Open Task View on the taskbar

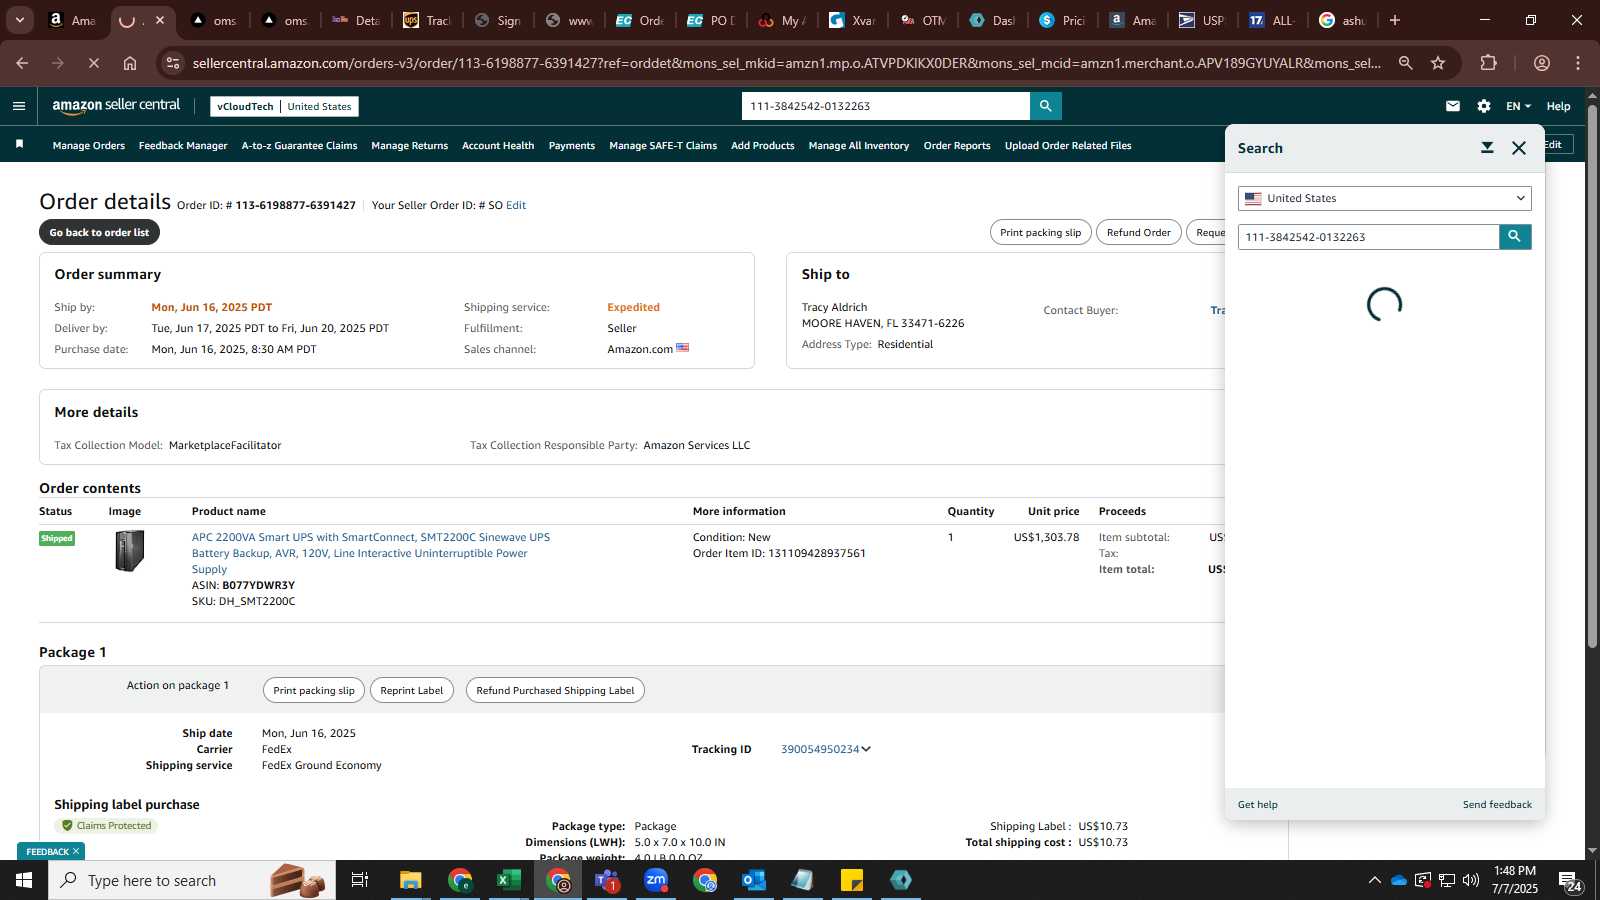(360, 880)
